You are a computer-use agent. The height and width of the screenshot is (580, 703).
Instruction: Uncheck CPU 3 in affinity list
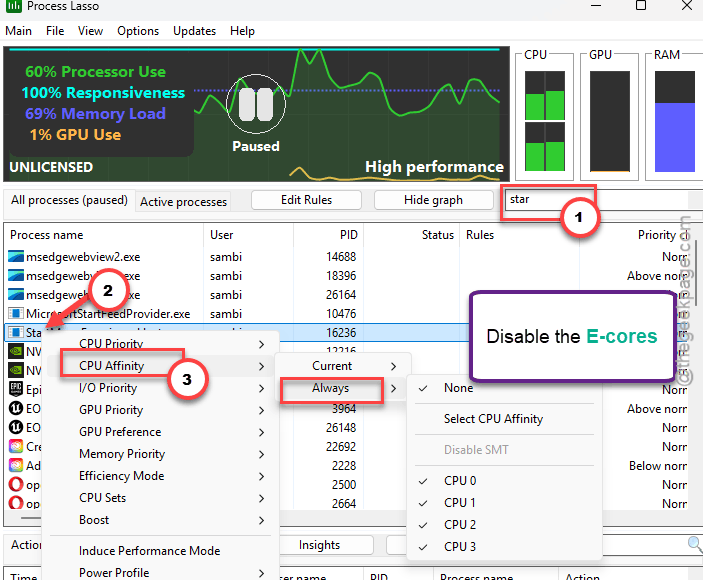(x=460, y=547)
